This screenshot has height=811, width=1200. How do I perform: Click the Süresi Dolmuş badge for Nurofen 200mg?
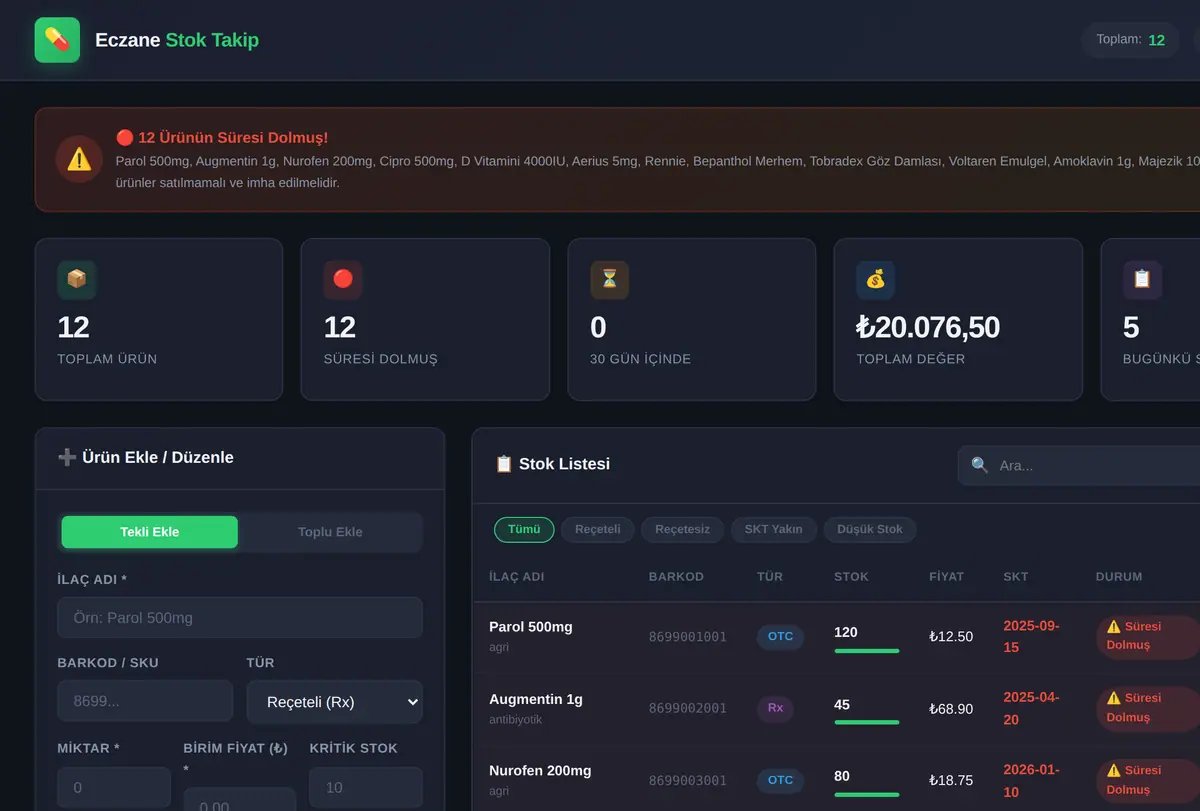point(1148,781)
